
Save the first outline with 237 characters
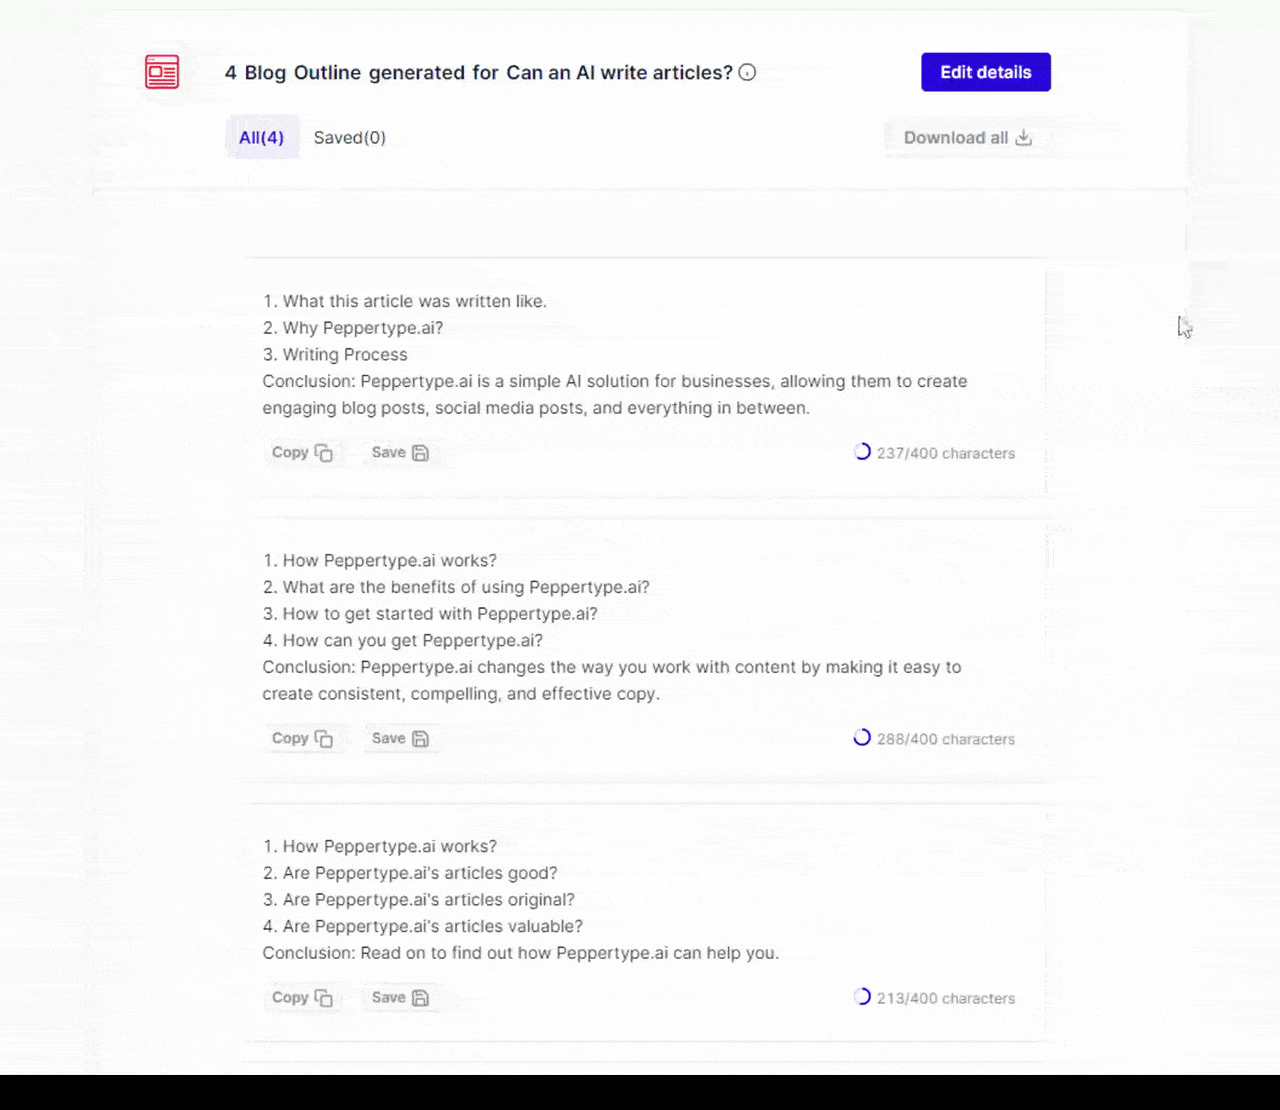pos(400,452)
